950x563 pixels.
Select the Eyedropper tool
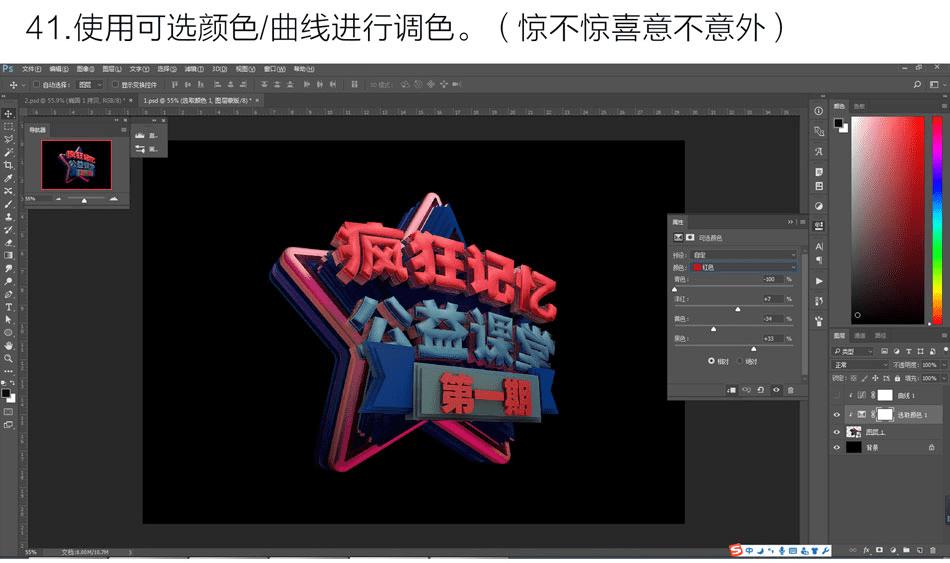click(8, 178)
